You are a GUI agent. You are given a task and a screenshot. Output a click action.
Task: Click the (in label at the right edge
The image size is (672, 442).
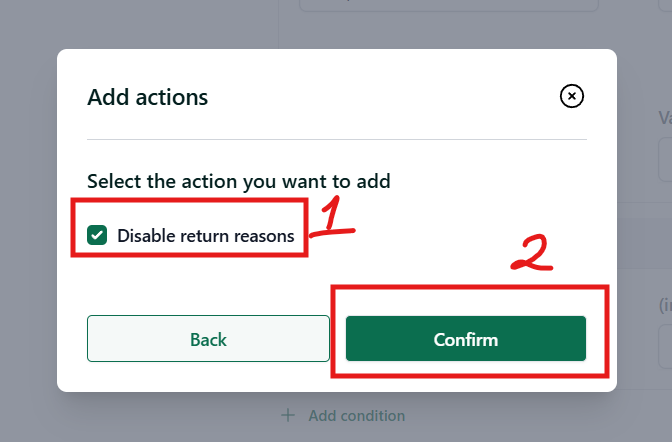[x=665, y=305]
